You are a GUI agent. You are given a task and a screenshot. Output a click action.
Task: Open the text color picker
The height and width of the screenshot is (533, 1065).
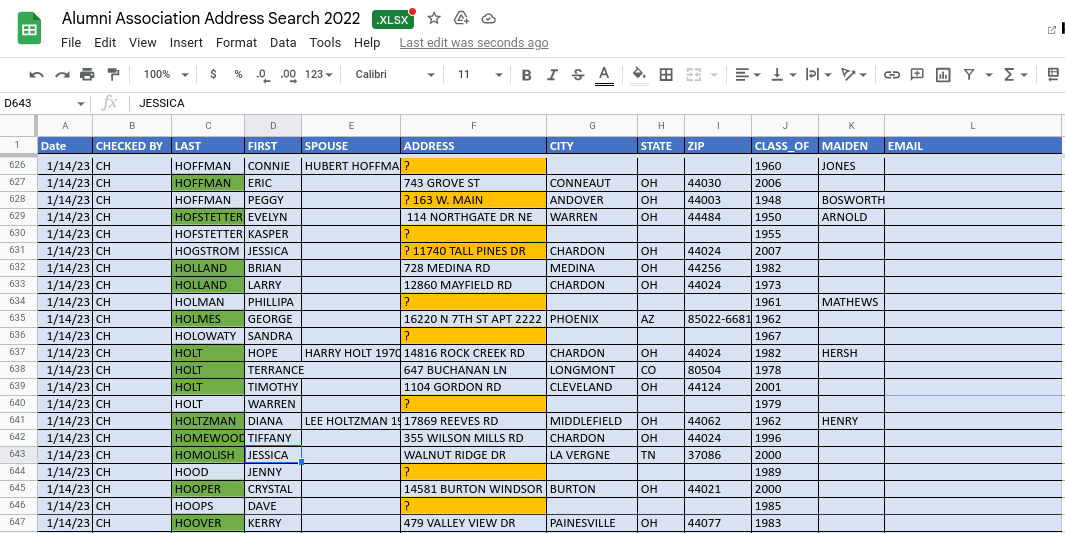tap(604, 75)
